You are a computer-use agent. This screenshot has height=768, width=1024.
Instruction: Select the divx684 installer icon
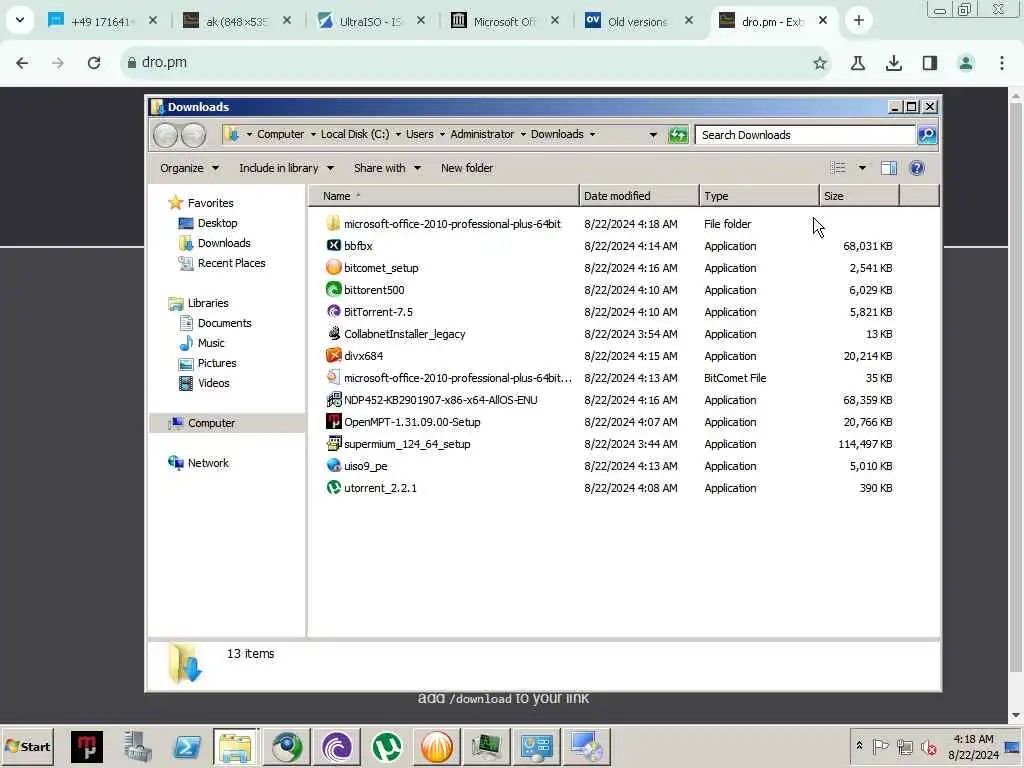click(334, 355)
